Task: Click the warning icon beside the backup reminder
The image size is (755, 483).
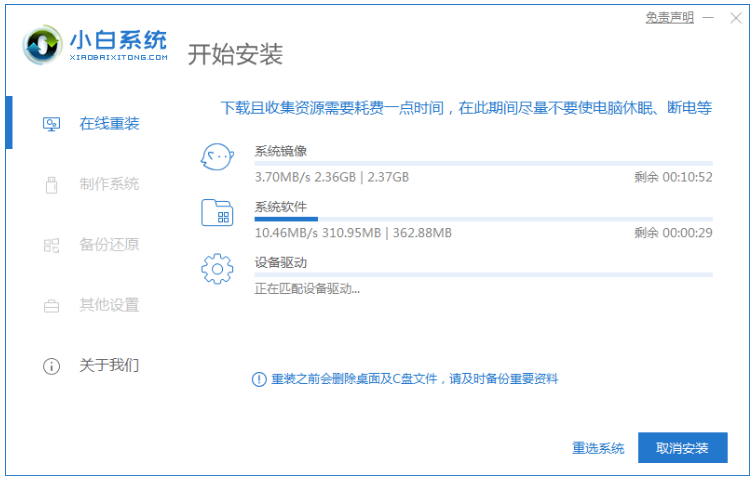Action: point(259,379)
